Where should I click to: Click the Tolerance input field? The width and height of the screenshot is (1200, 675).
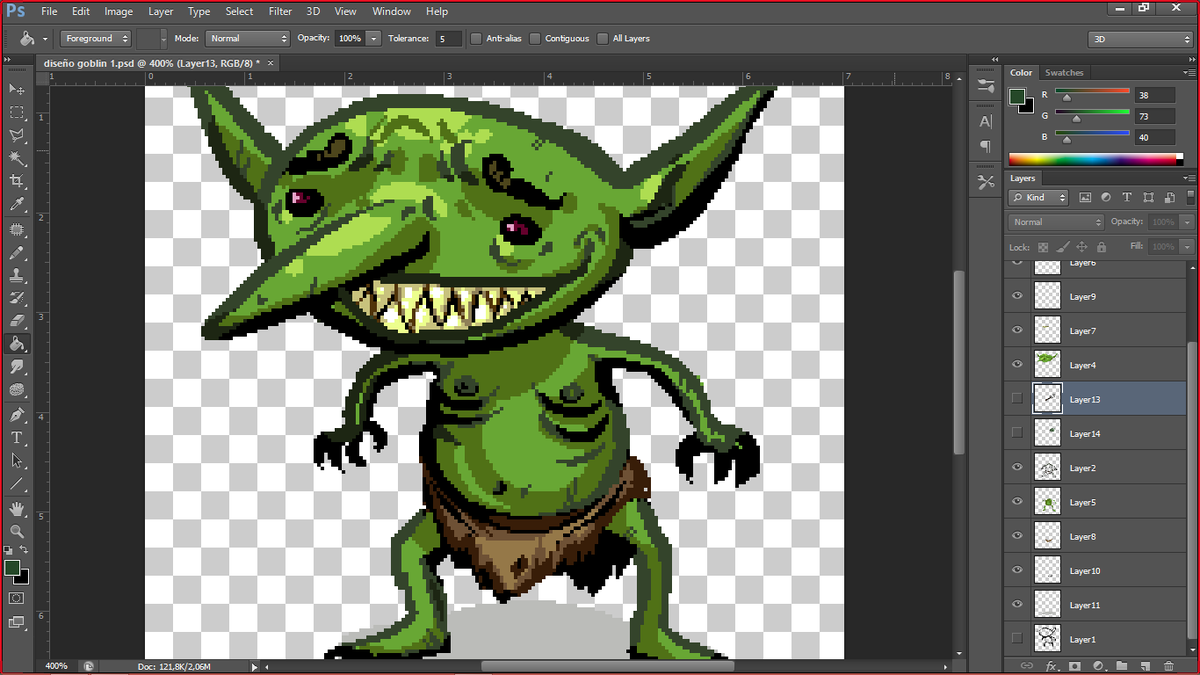click(x=449, y=38)
